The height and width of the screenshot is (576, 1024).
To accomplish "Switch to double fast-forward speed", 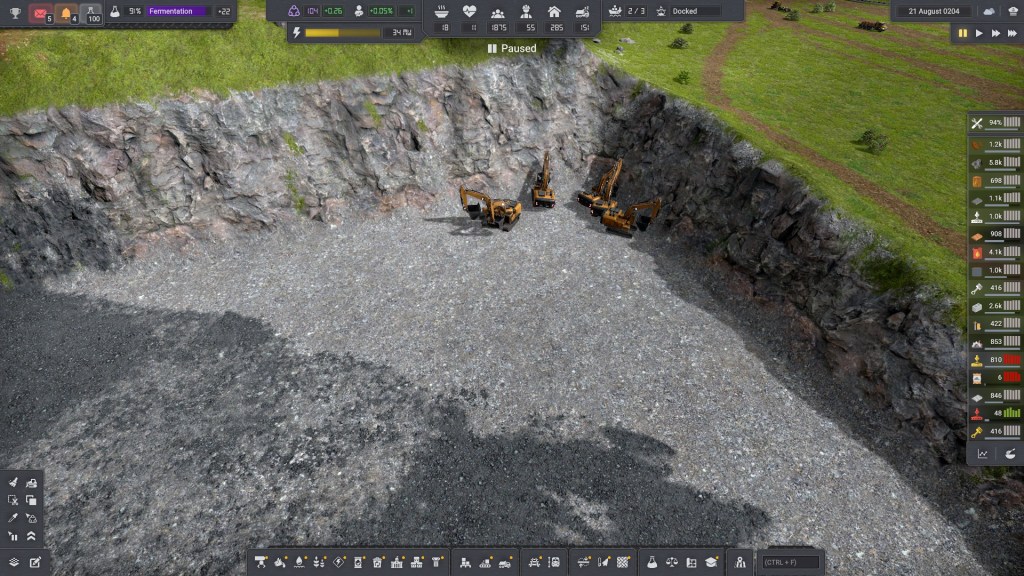I will coord(995,33).
